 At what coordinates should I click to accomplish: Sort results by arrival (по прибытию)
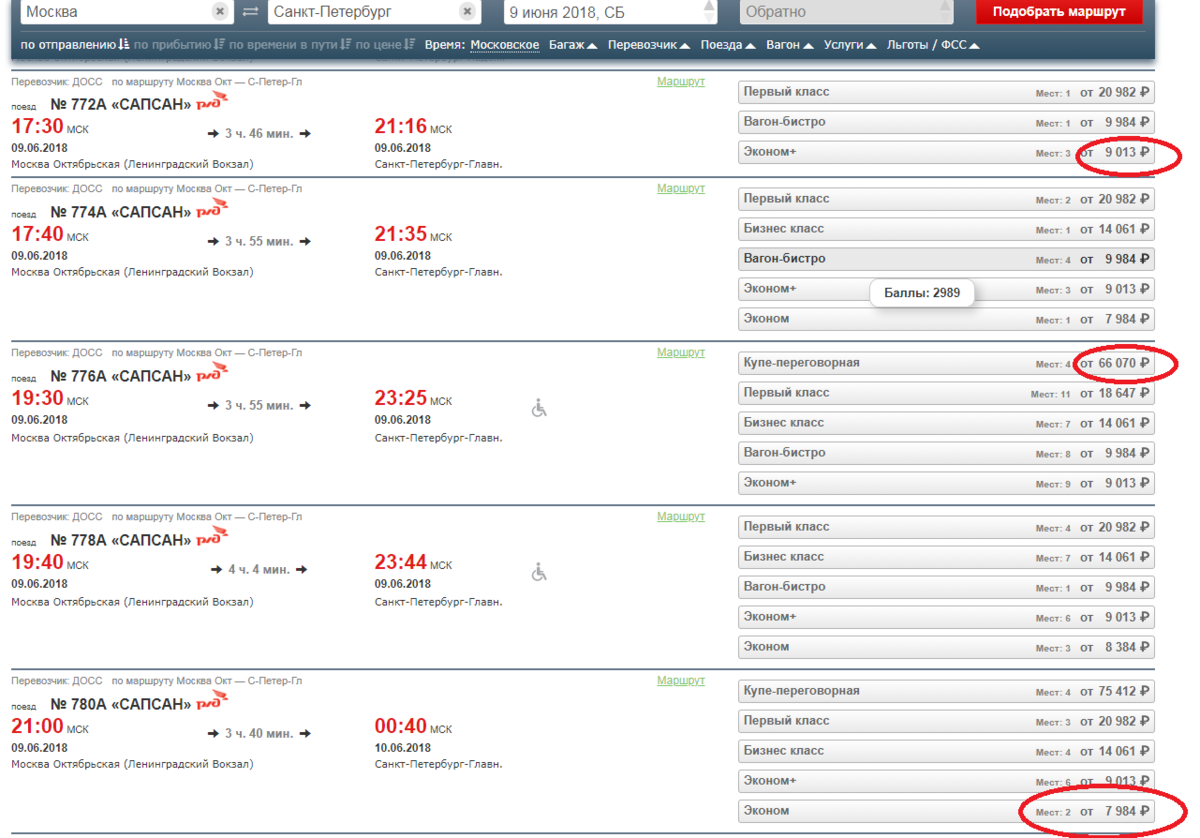pos(179,45)
